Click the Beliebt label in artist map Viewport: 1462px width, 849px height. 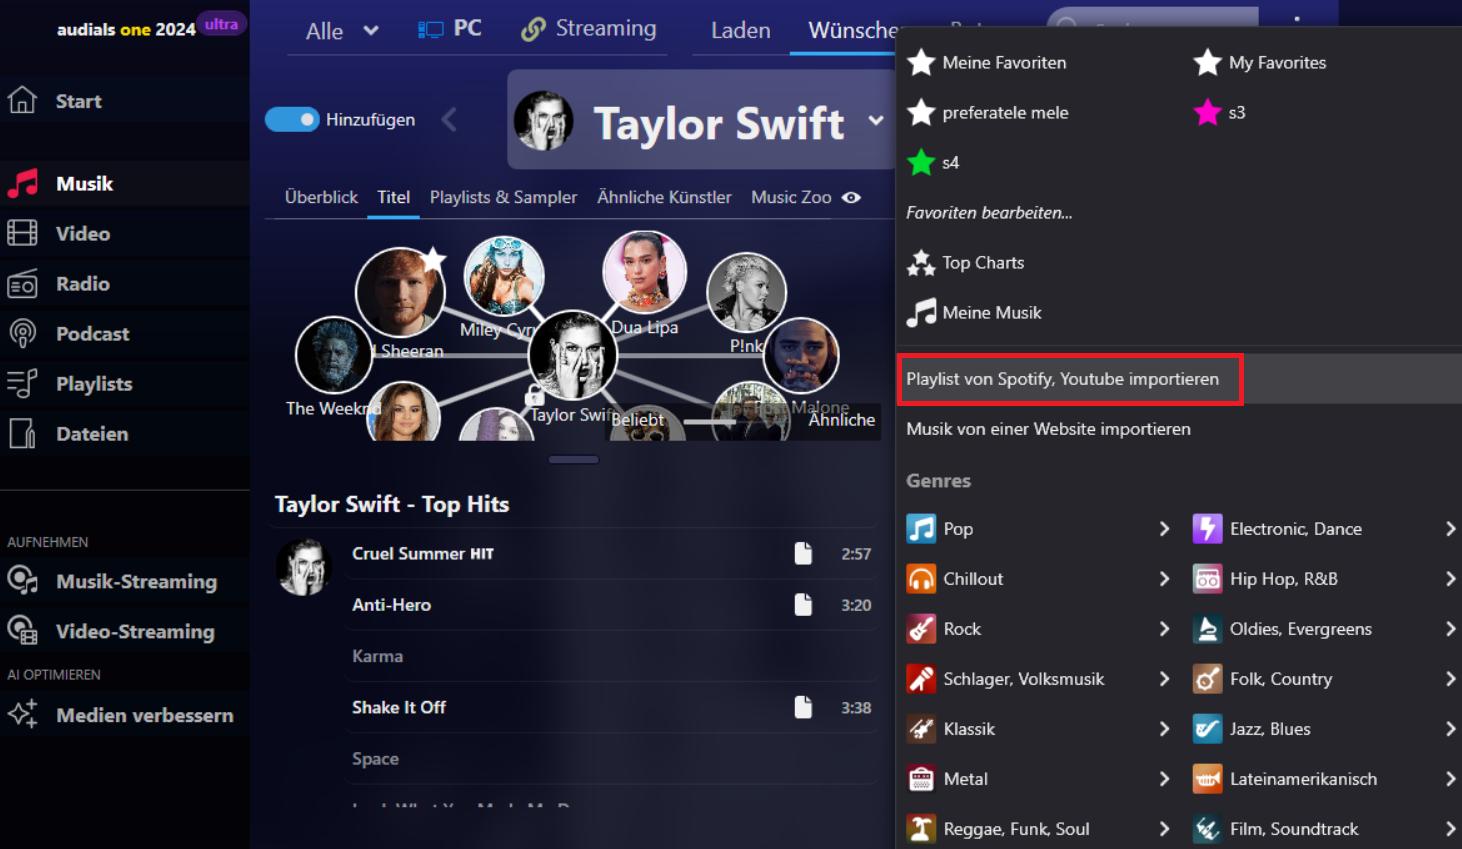pos(637,420)
